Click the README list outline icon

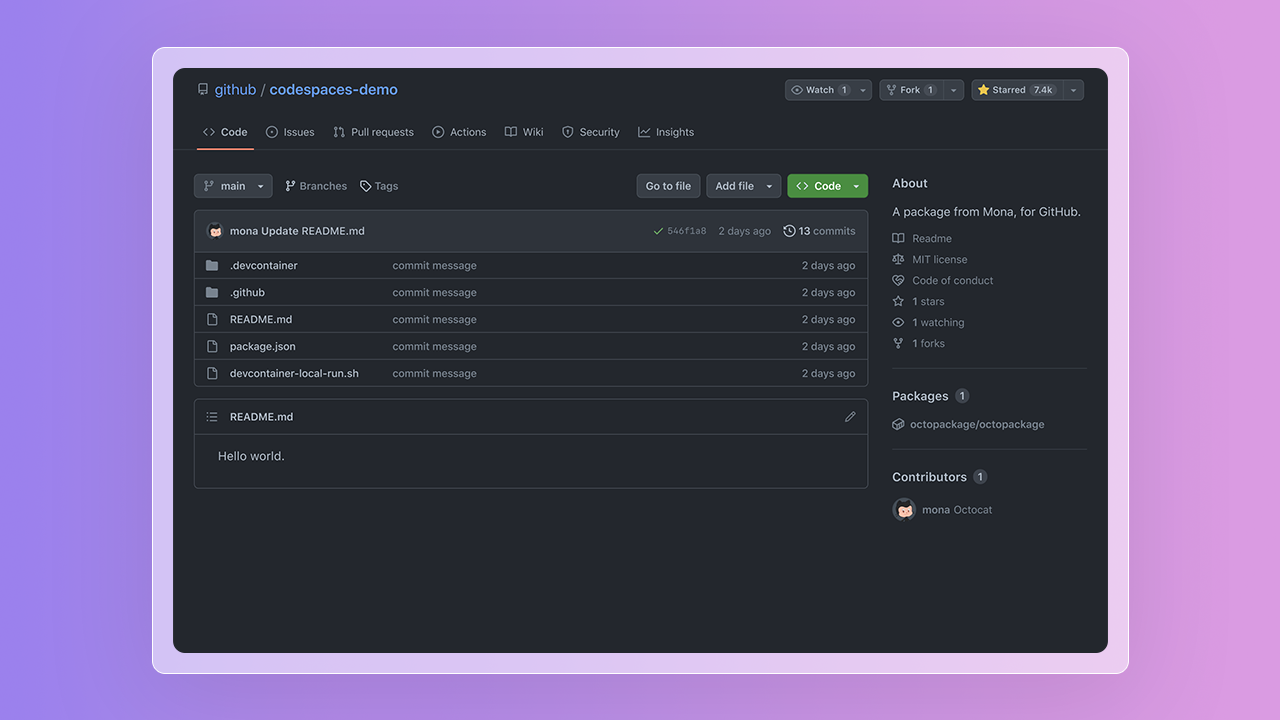tap(212, 417)
